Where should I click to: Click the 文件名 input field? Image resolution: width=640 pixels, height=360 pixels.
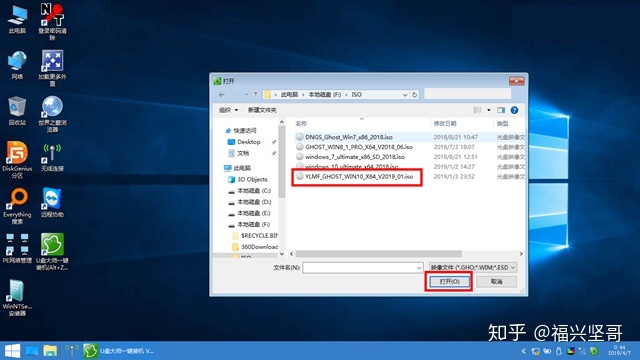(x=359, y=268)
